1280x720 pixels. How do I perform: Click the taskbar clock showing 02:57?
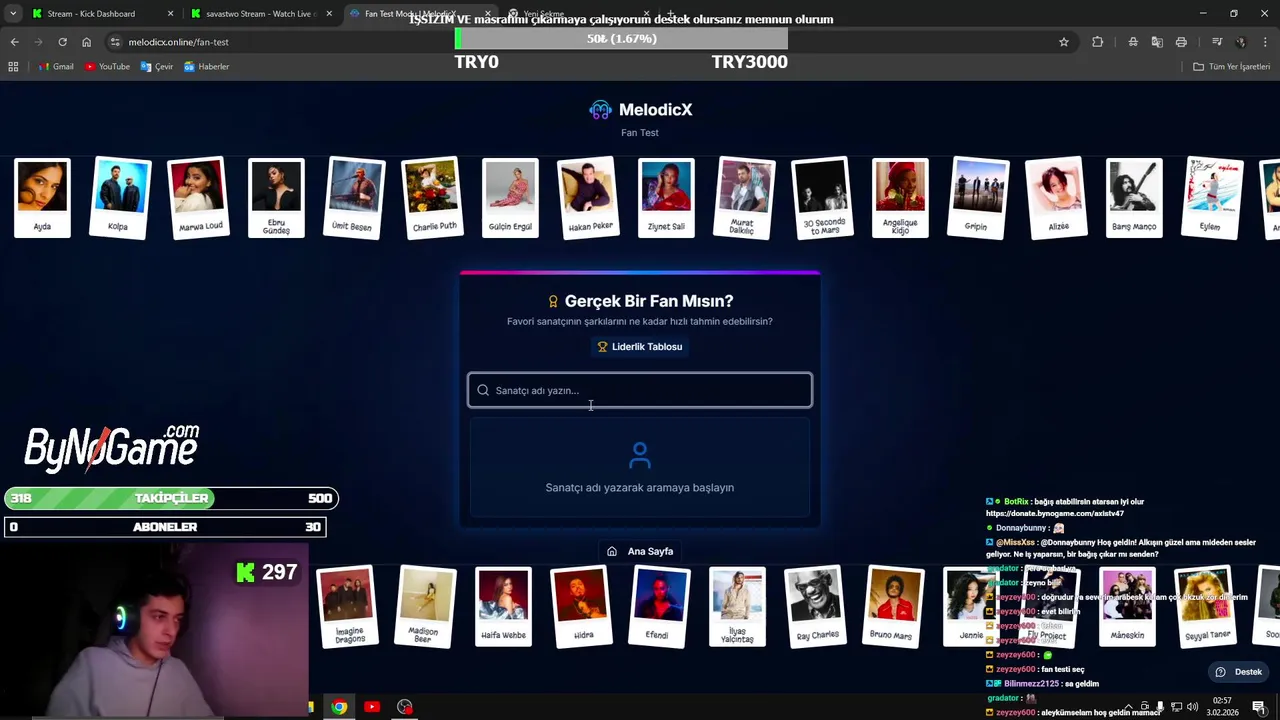[x=1222, y=706]
